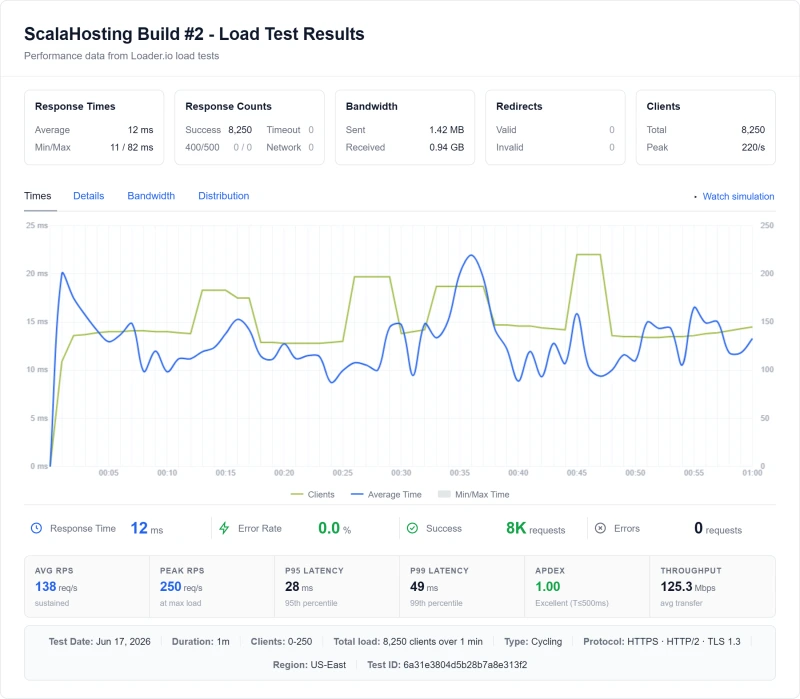This screenshot has width=800, height=699.
Task: Click the circled X Errors icon
Action: point(601,528)
